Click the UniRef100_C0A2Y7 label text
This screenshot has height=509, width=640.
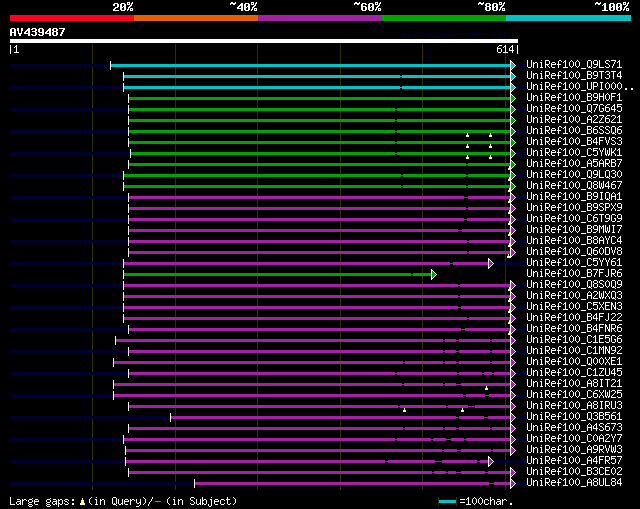pyautogui.click(x=574, y=439)
